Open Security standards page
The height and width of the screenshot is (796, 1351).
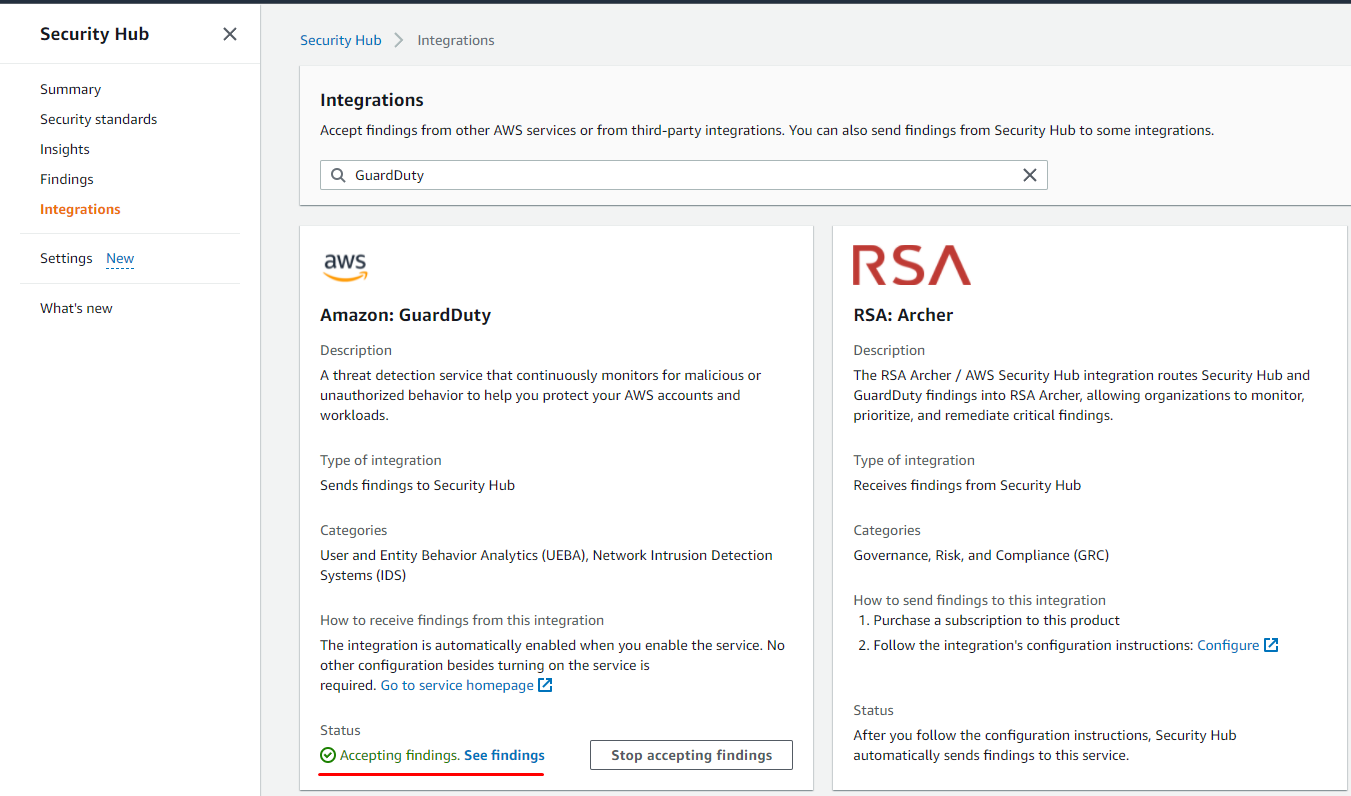tap(98, 119)
